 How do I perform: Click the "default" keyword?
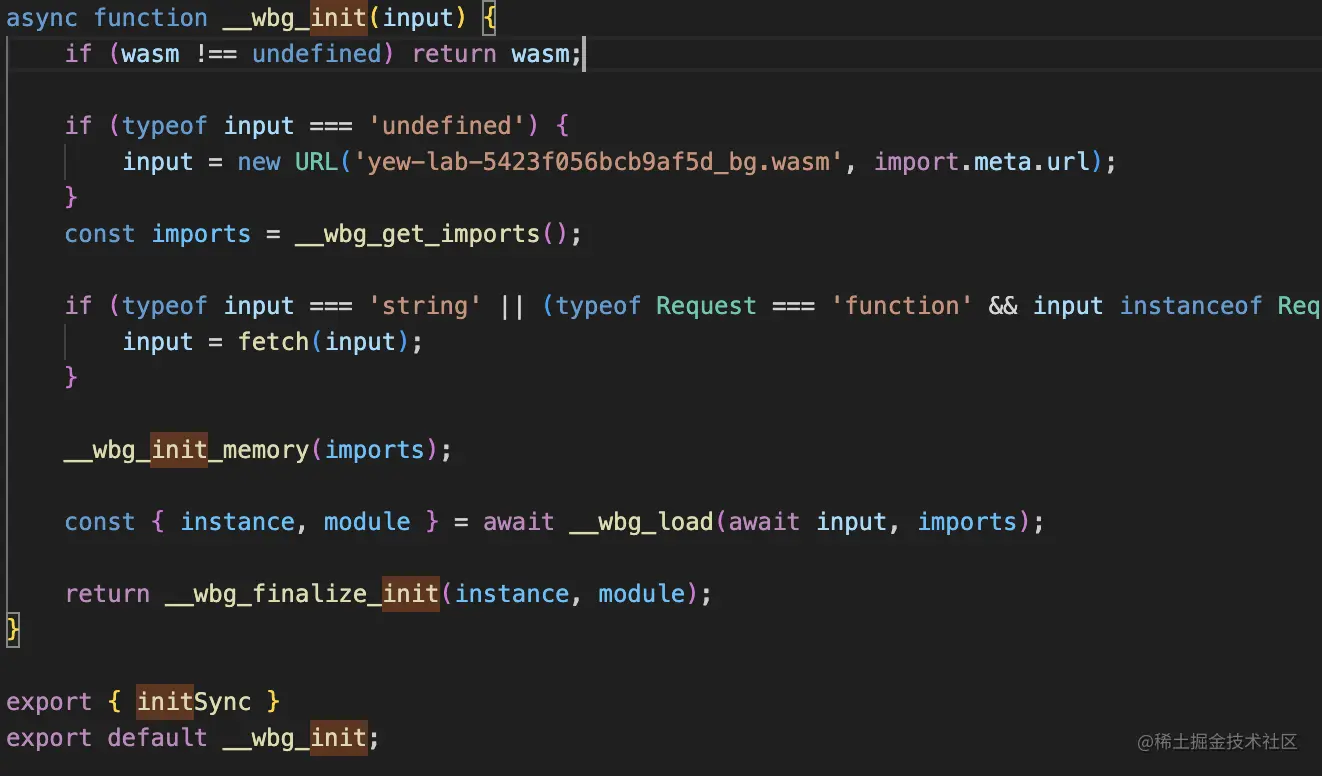(158, 738)
